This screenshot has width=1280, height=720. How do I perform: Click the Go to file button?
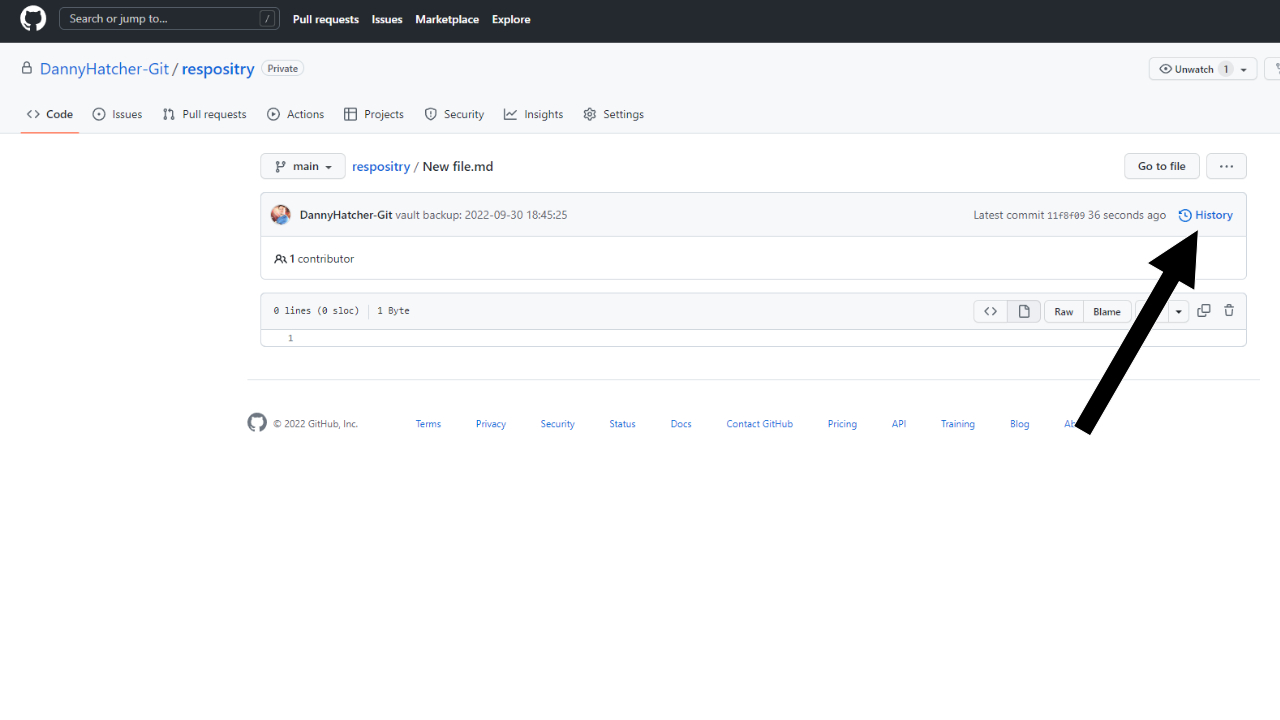pos(1161,166)
